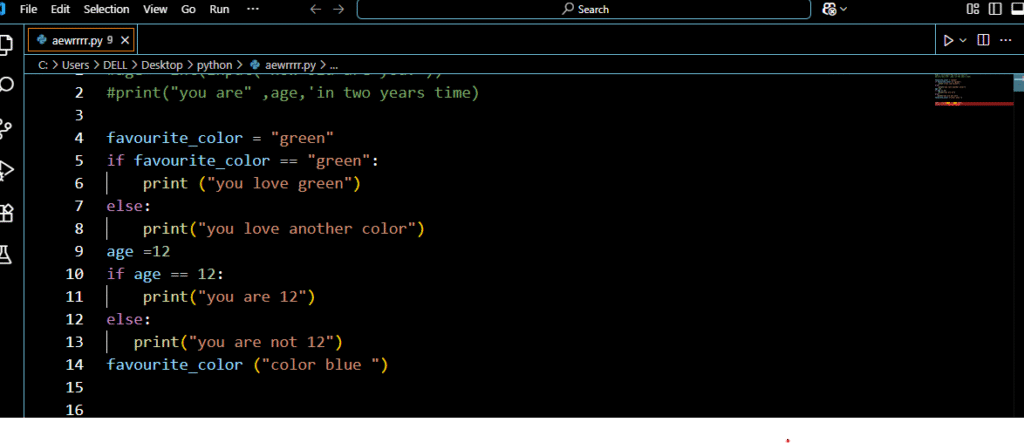Viewport: 1024px width, 443px height.
Task: Click the Desktop breadcrumb folder
Action: pyautogui.click(x=161, y=65)
